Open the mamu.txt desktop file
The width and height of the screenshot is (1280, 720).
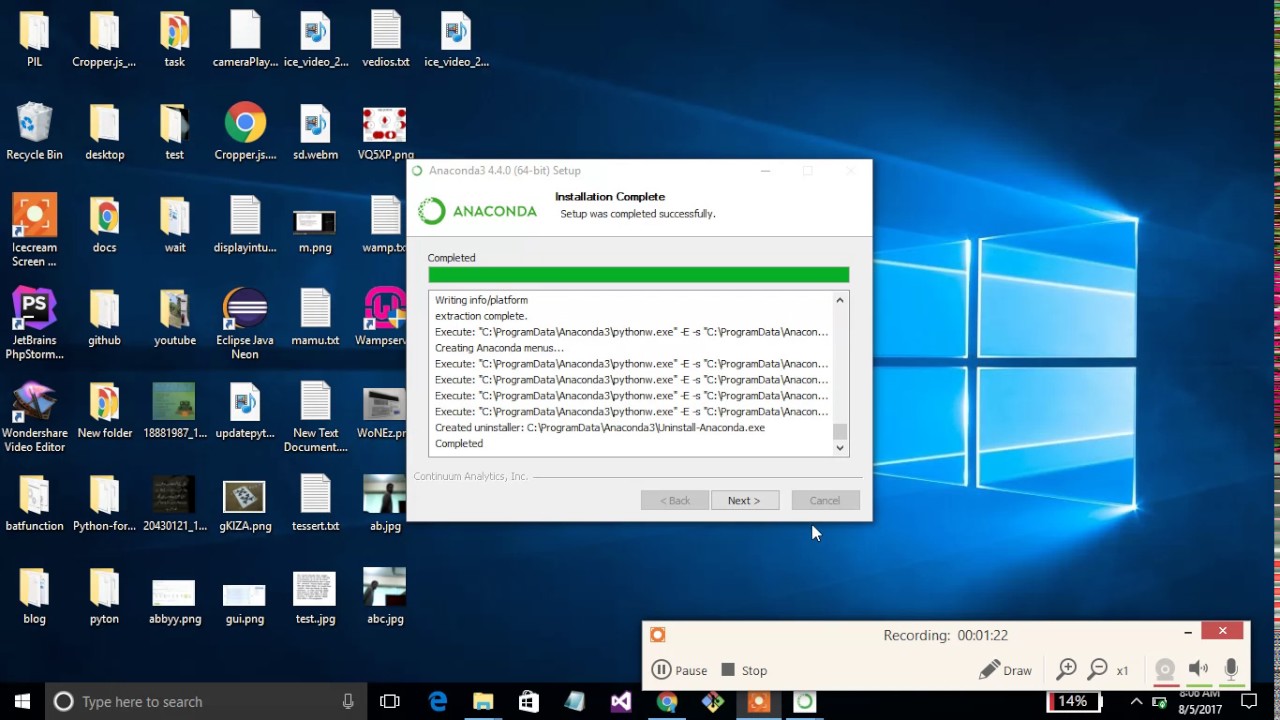click(x=315, y=318)
